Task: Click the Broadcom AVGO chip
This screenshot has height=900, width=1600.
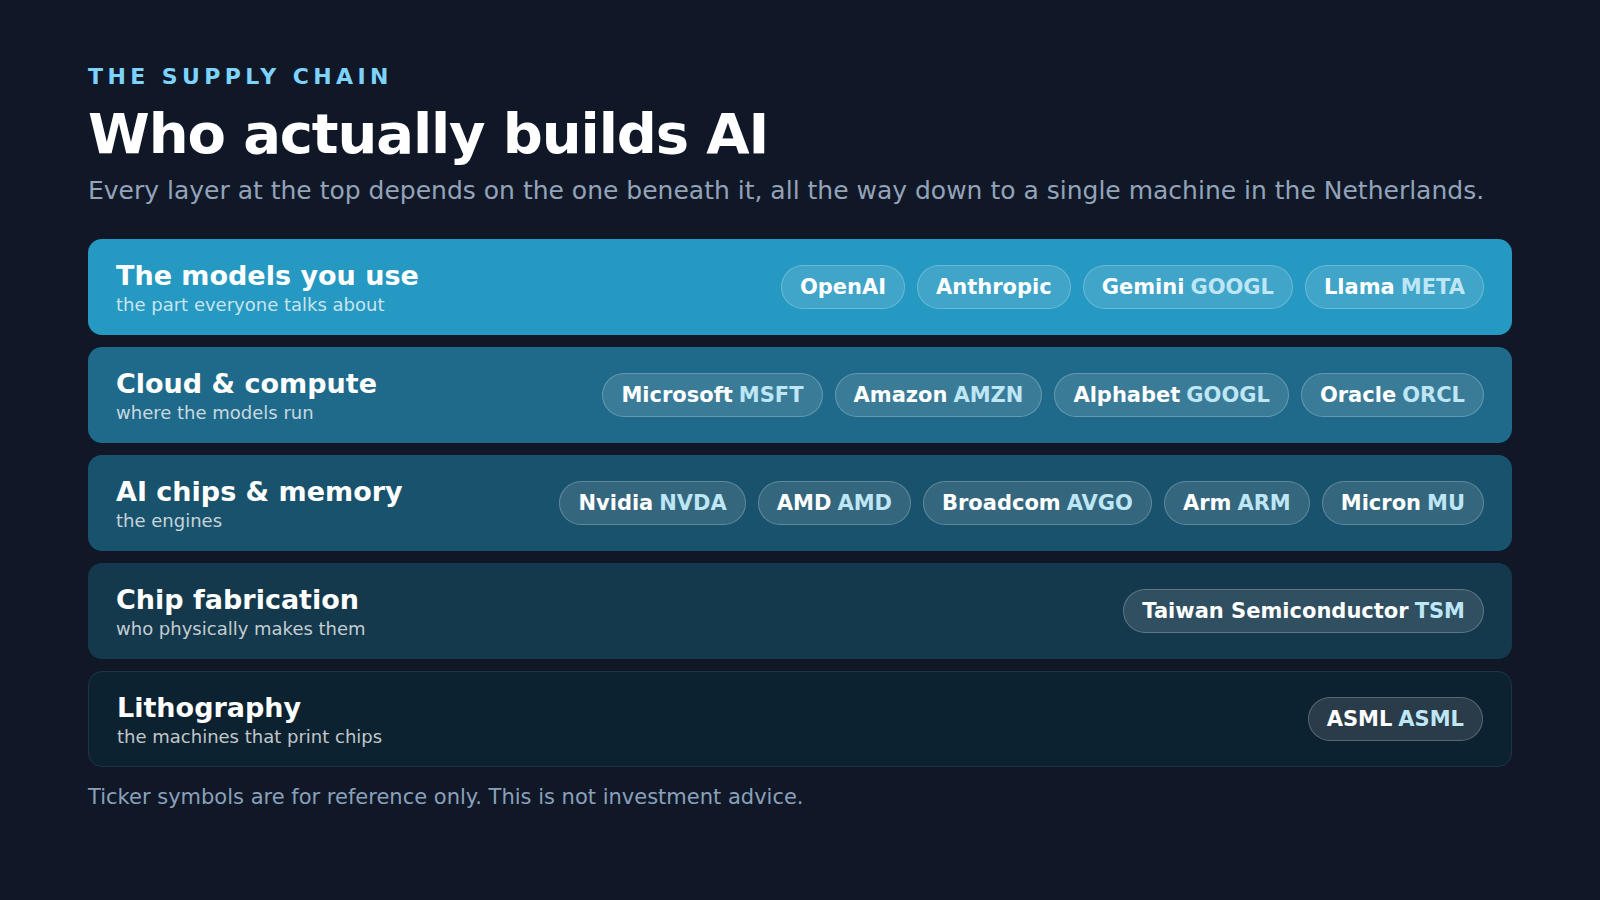Action: pyautogui.click(x=1037, y=503)
